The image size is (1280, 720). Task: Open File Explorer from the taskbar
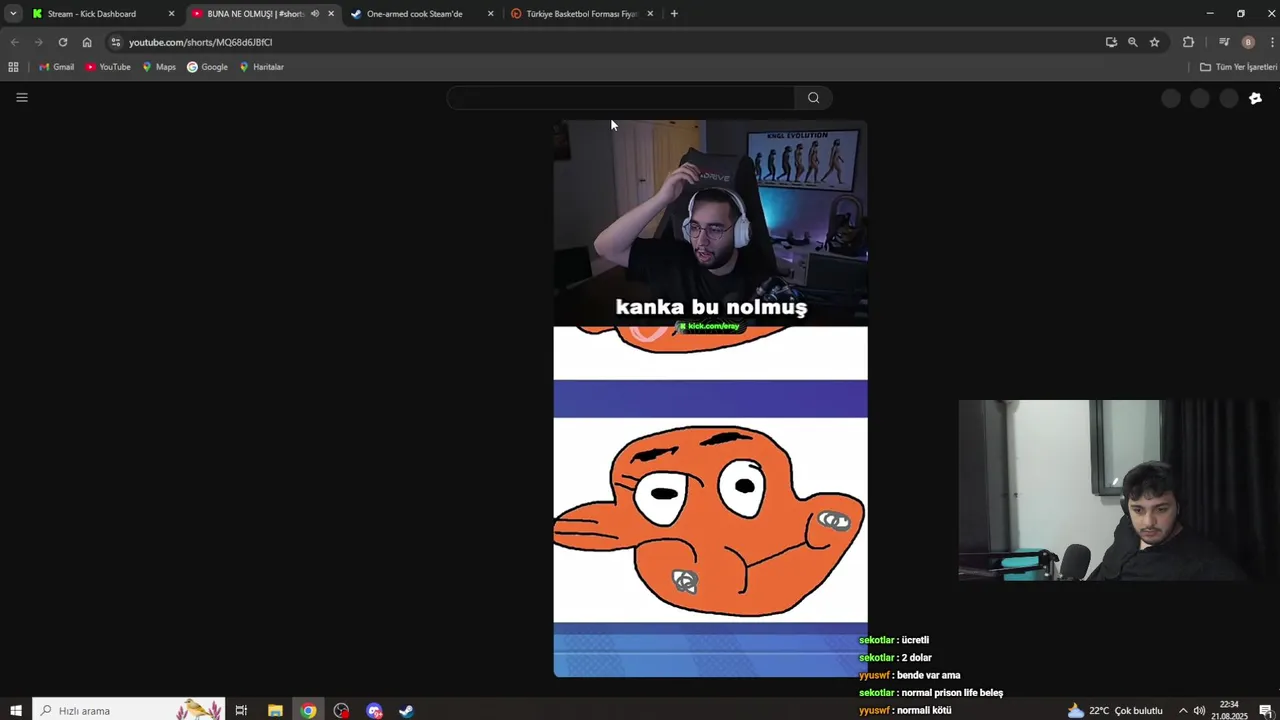coord(275,710)
